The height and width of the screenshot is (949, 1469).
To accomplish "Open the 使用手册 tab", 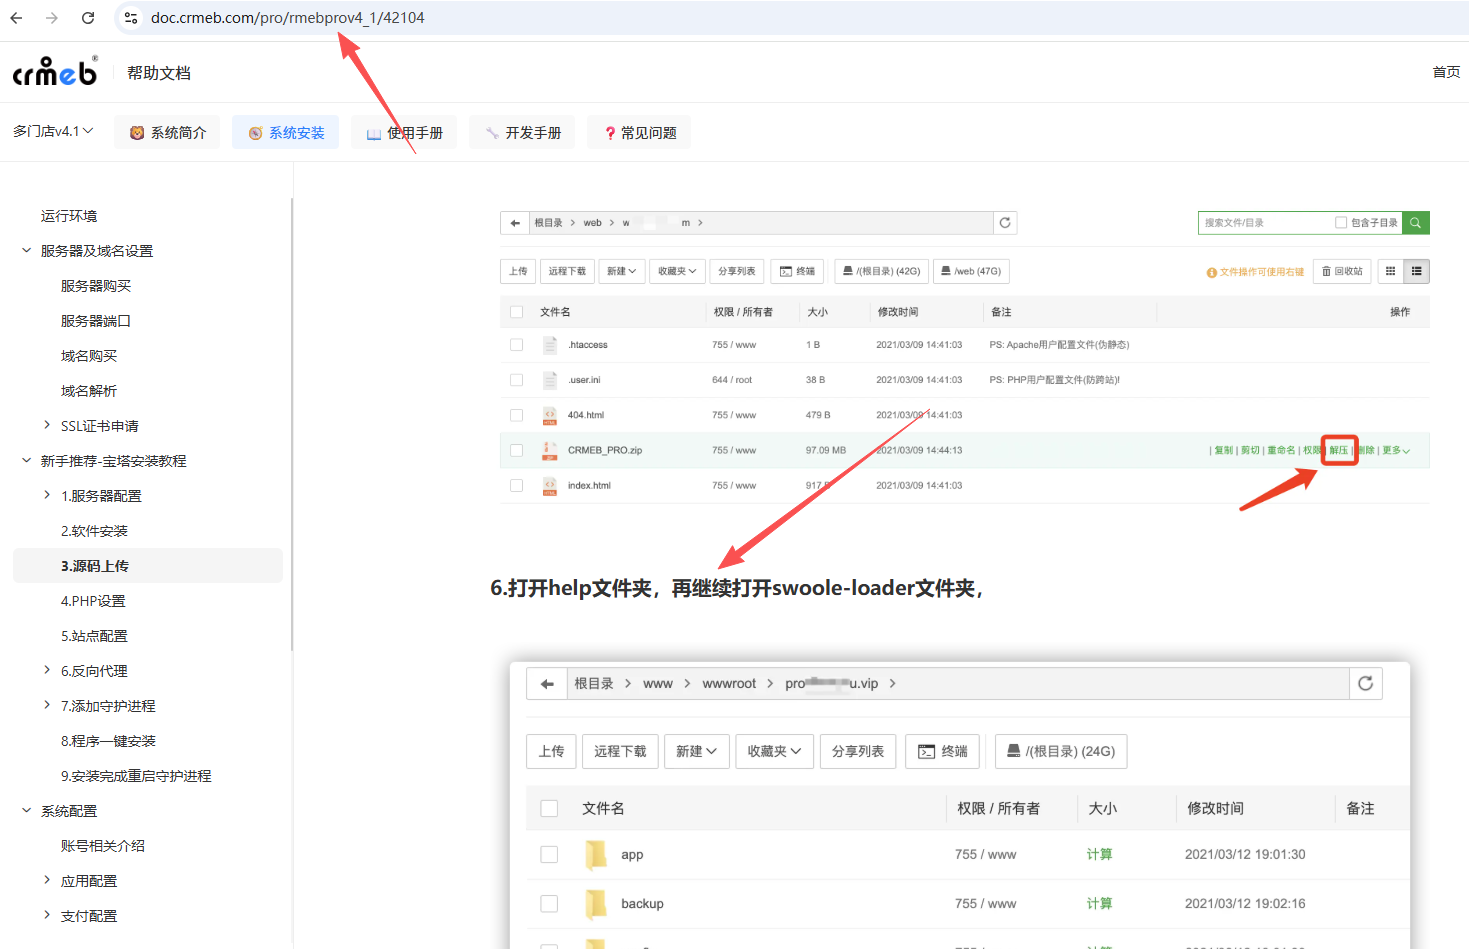I will [x=404, y=133].
